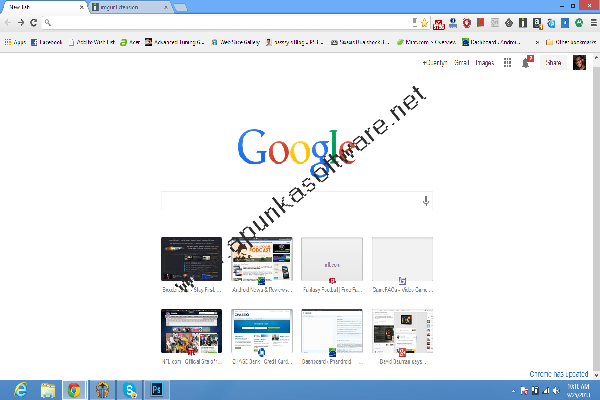The image size is (600, 400).
Task: Show hidden tray icons arrow
Action: tap(514, 391)
